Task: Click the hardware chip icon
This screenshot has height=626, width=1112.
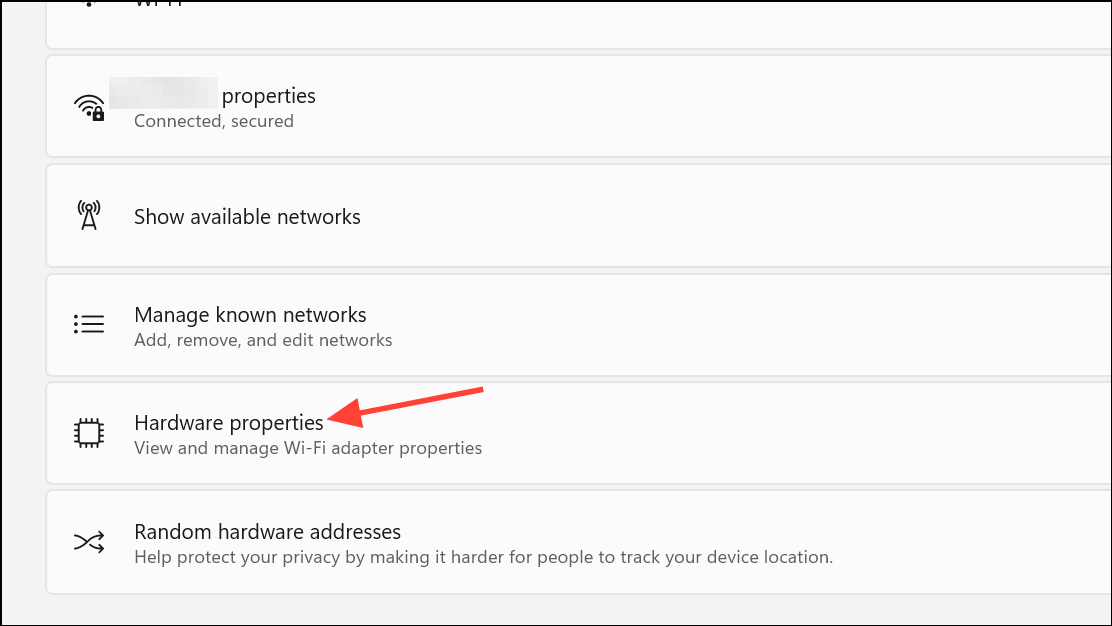Action: [x=89, y=432]
